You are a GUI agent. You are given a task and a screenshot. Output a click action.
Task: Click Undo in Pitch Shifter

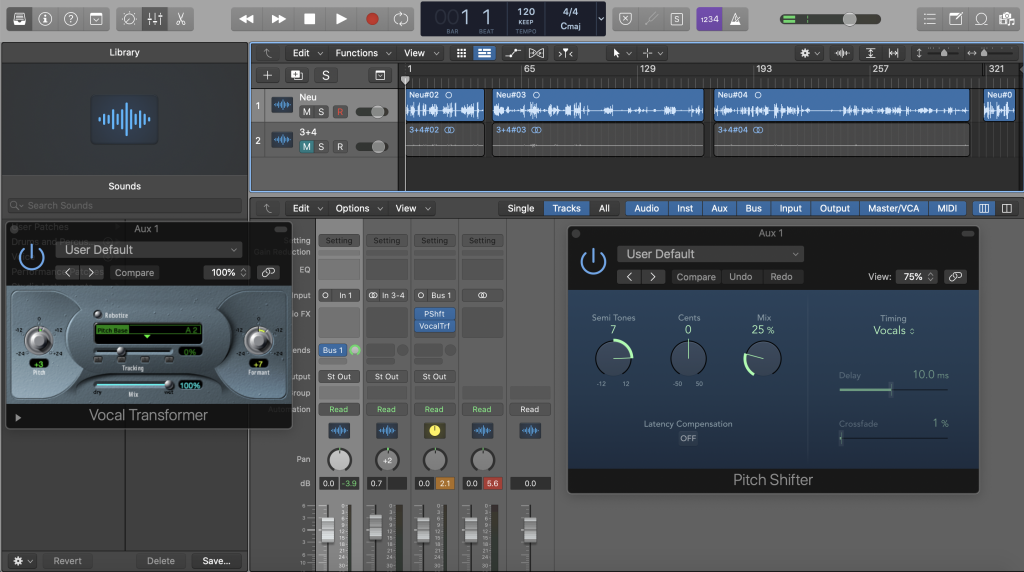[x=741, y=277]
